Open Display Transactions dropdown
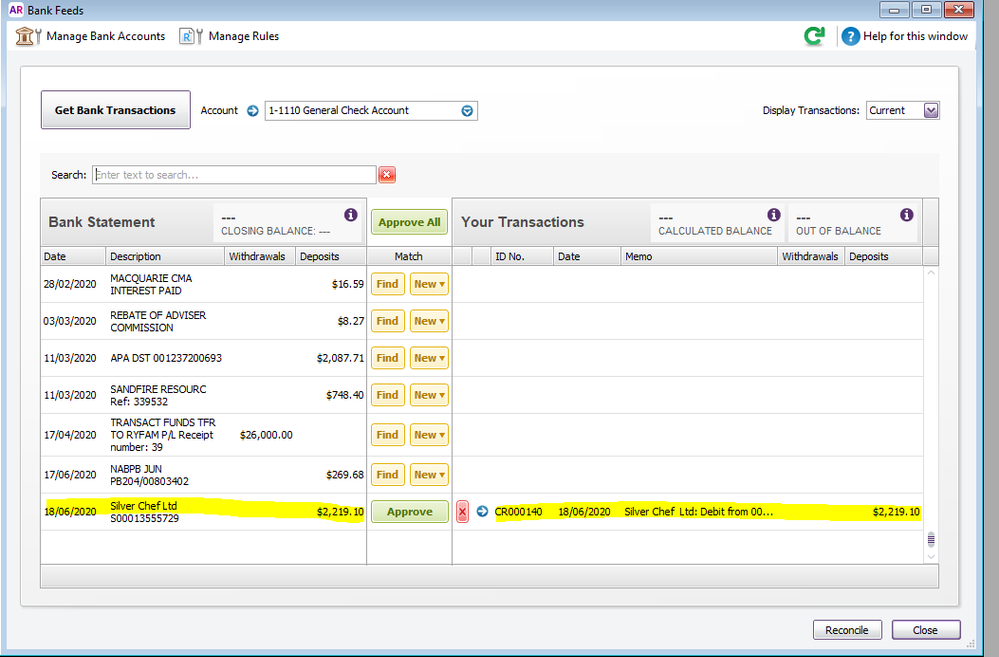Image resolution: width=999 pixels, height=657 pixels. [x=931, y=111]
